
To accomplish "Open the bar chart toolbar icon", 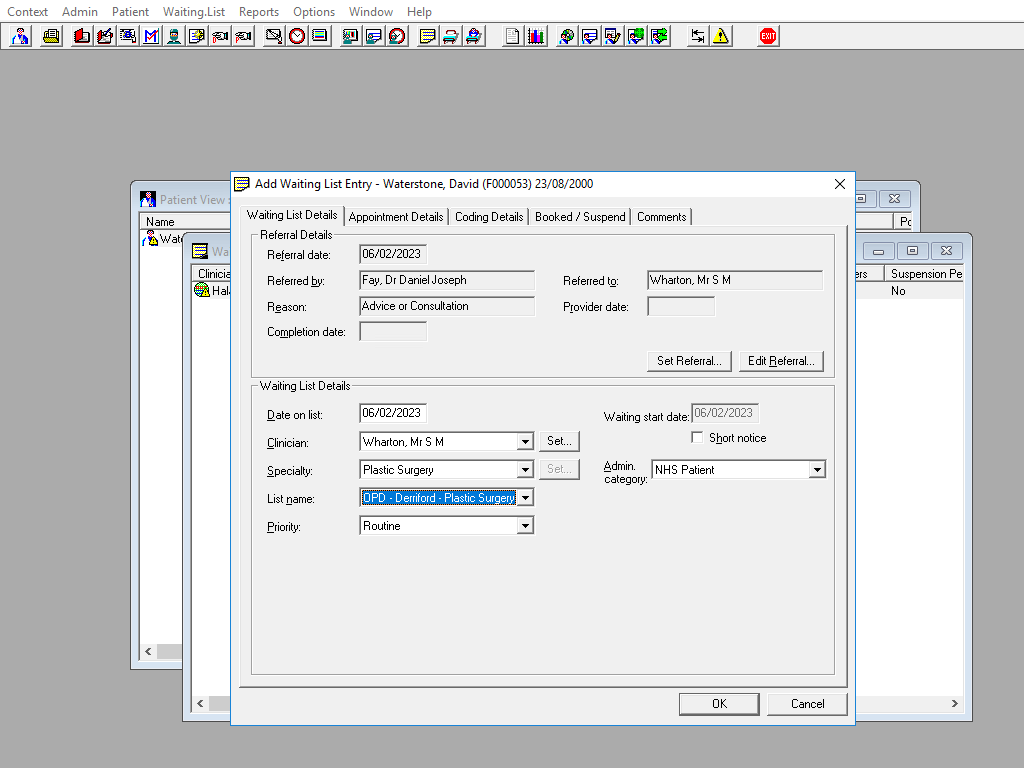I will point(536,36).
